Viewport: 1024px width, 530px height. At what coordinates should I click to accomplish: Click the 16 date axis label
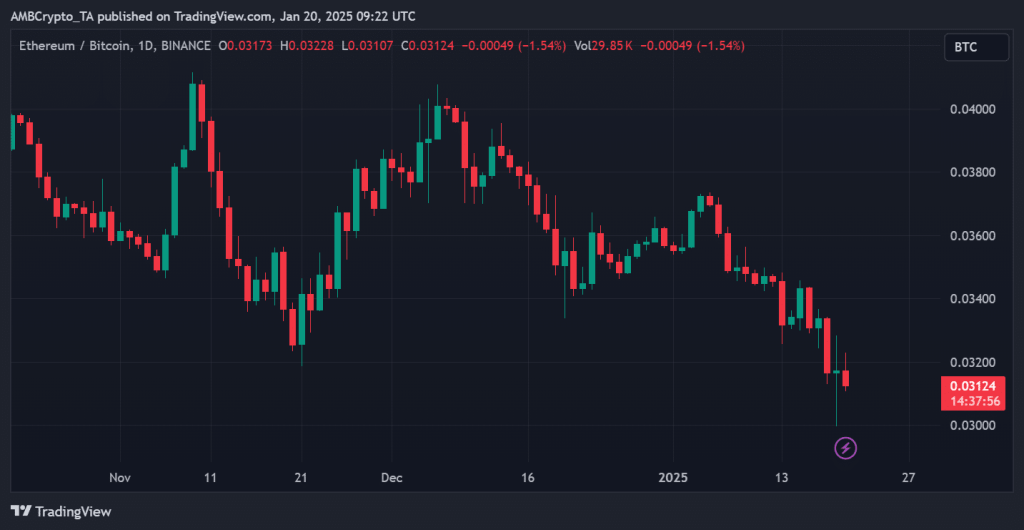click(x=528, y=478)
